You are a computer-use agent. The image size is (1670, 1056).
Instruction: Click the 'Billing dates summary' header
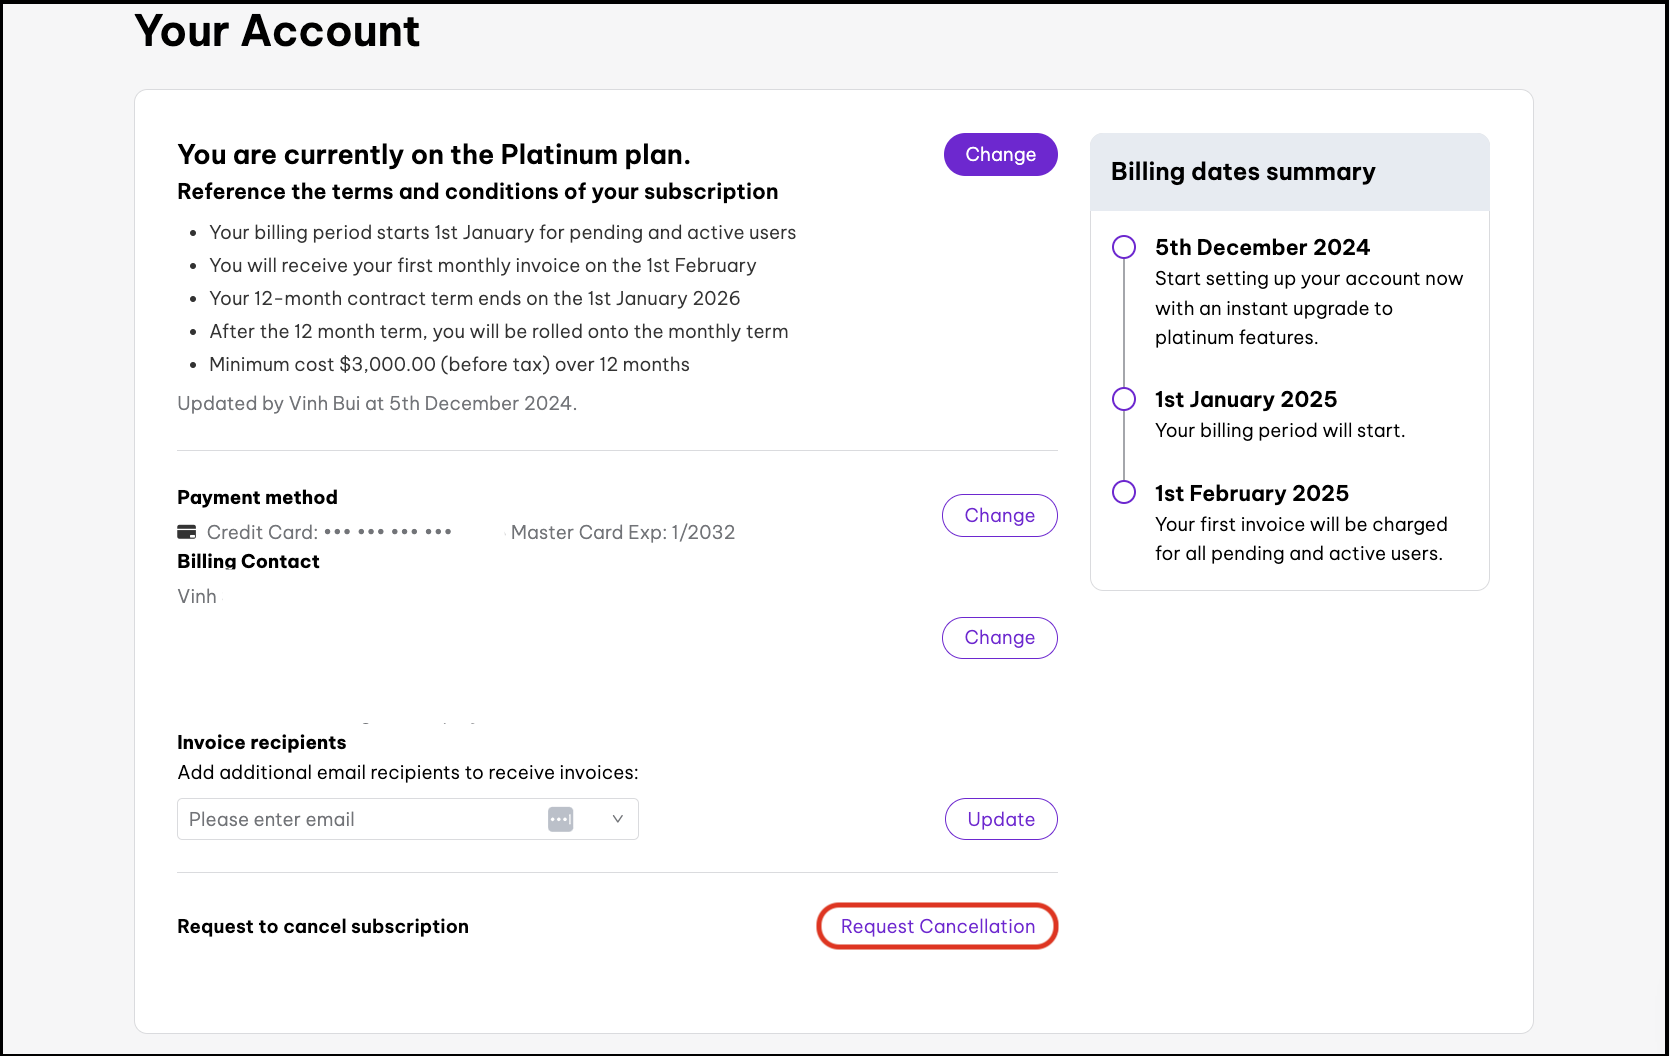(1243, 172)
